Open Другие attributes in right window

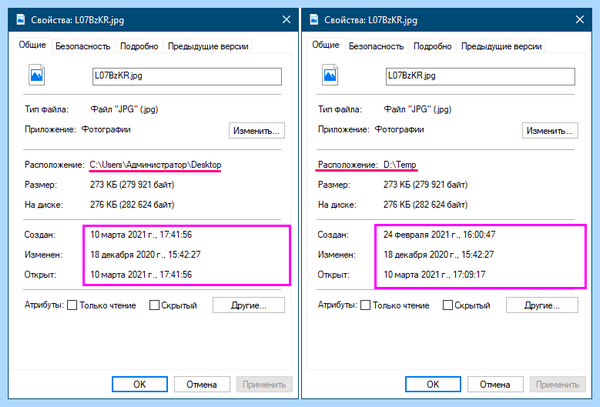tap(542, 305)
